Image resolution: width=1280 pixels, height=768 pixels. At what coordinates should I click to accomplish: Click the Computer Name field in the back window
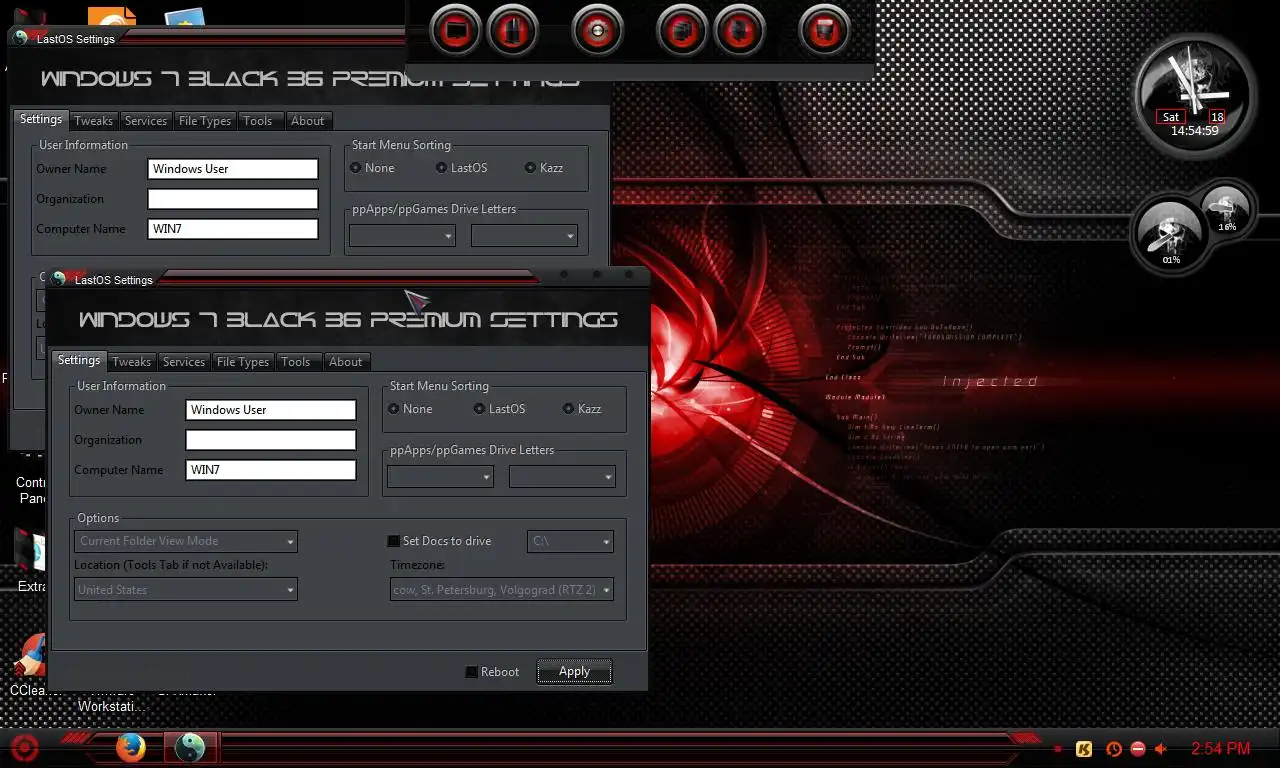[233, 229]
